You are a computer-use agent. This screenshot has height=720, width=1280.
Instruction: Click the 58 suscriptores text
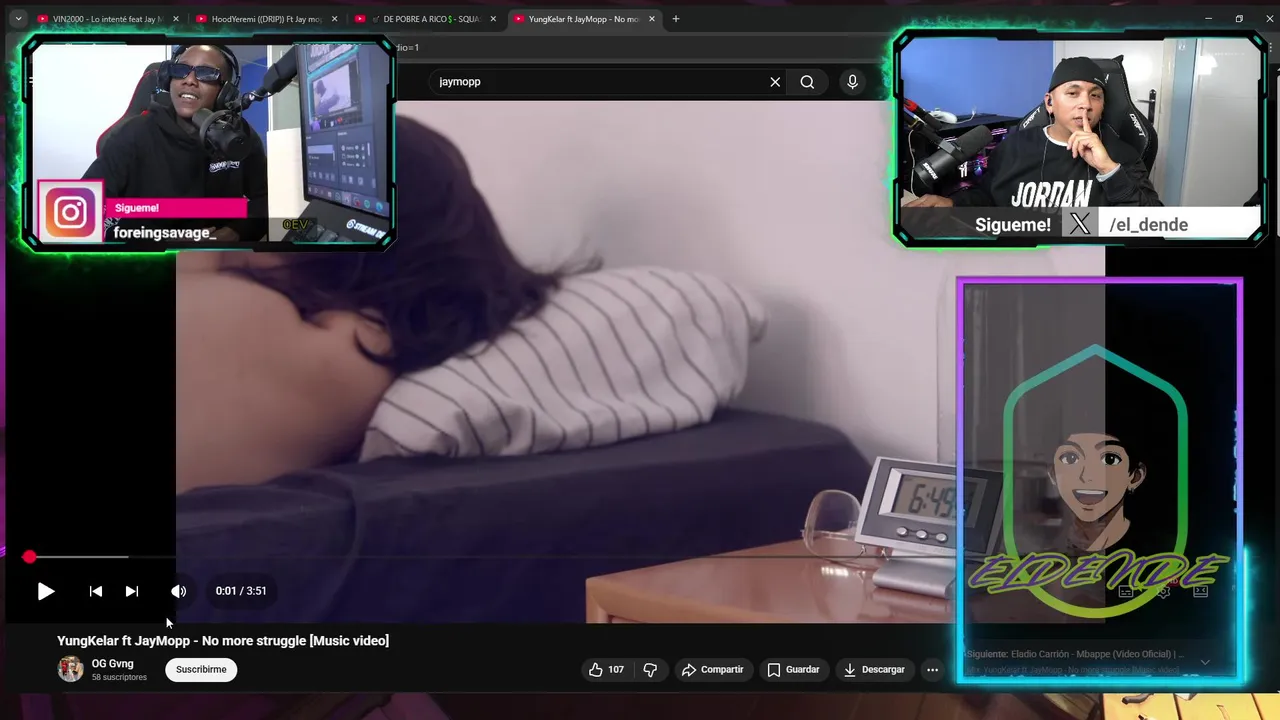coord(119,677)
